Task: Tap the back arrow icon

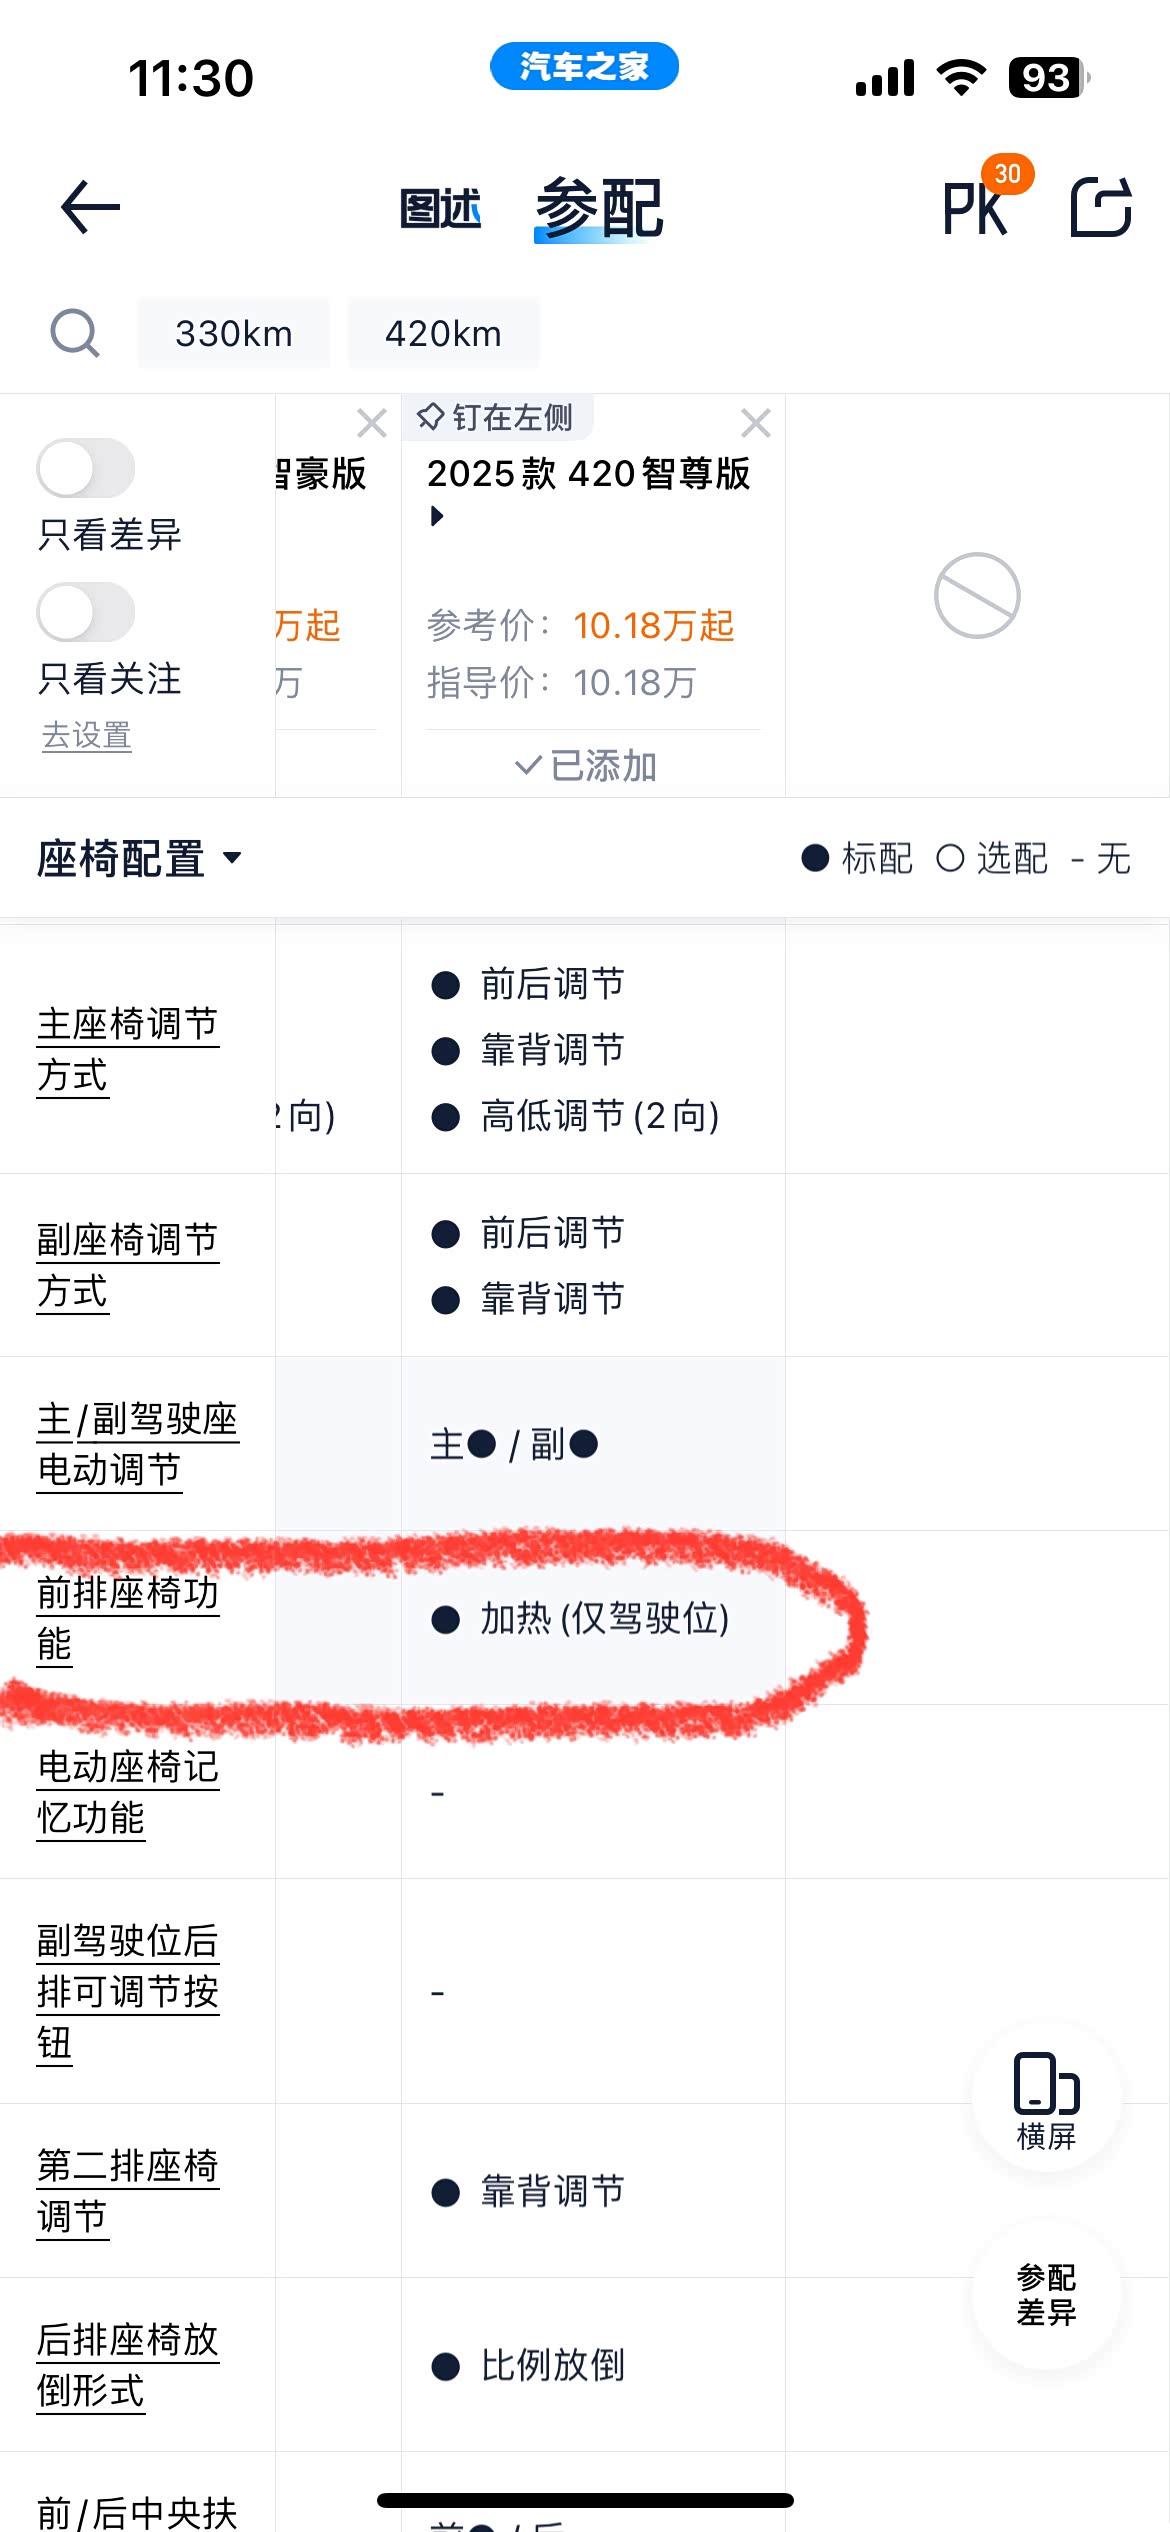Action: [90, 208]
